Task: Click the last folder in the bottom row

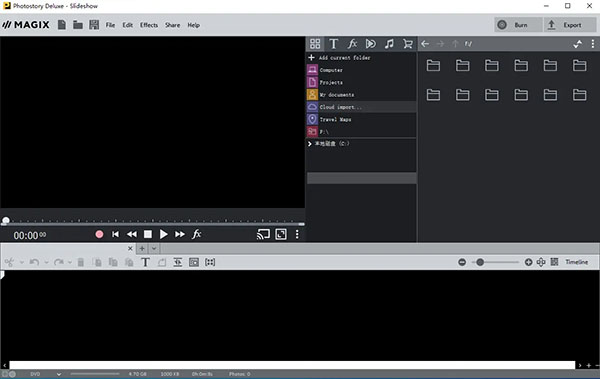Action: (x=579, y=95)
